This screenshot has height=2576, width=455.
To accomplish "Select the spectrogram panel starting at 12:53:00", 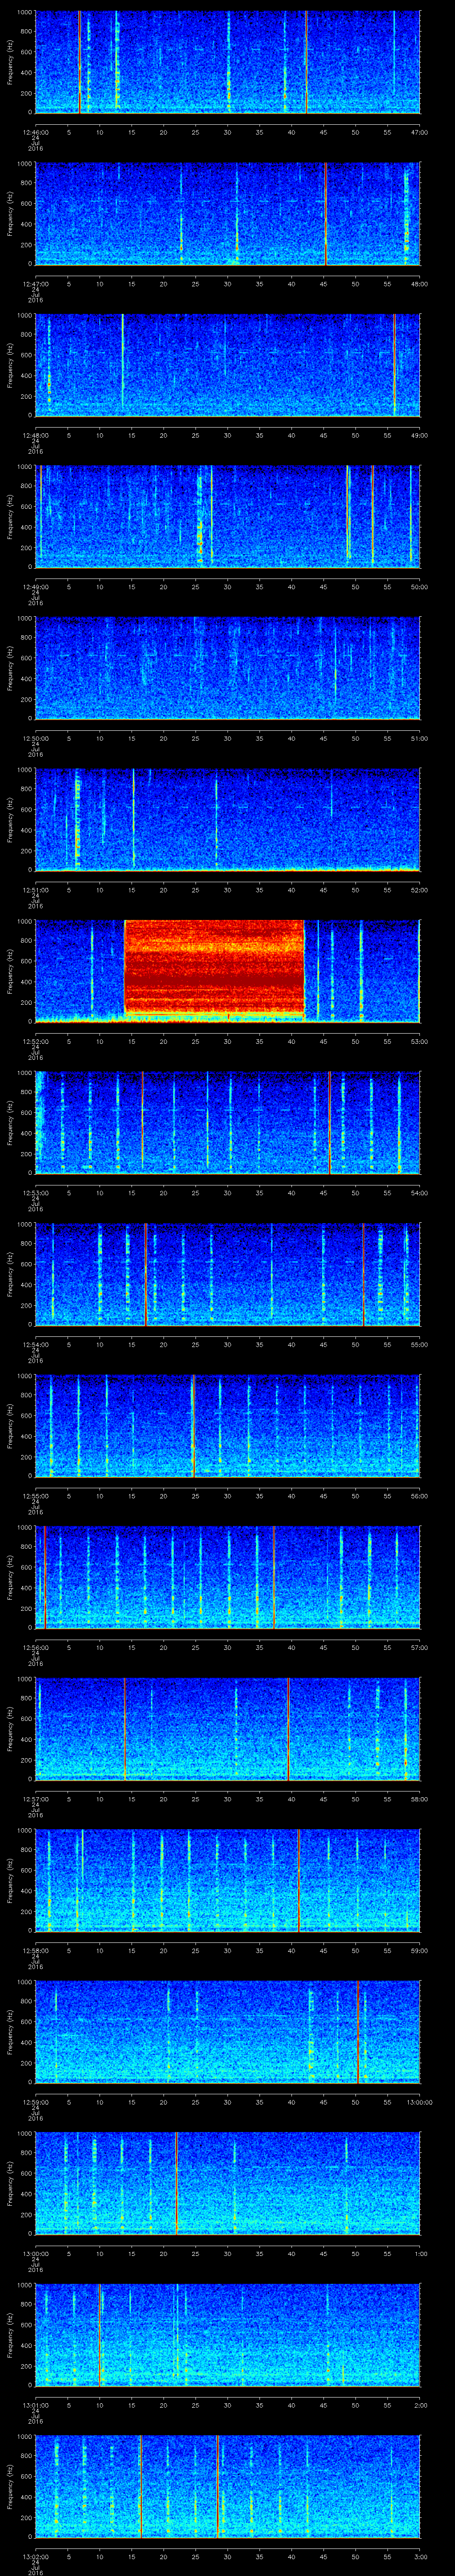I will (228, 1123).
